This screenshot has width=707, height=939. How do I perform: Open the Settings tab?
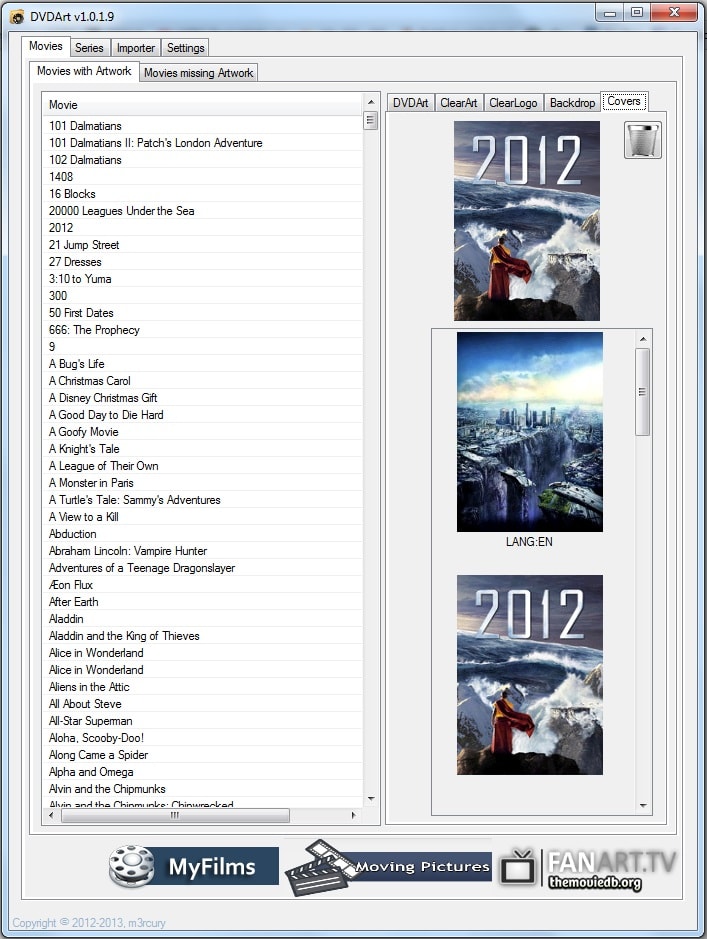(x=186, y=48)
